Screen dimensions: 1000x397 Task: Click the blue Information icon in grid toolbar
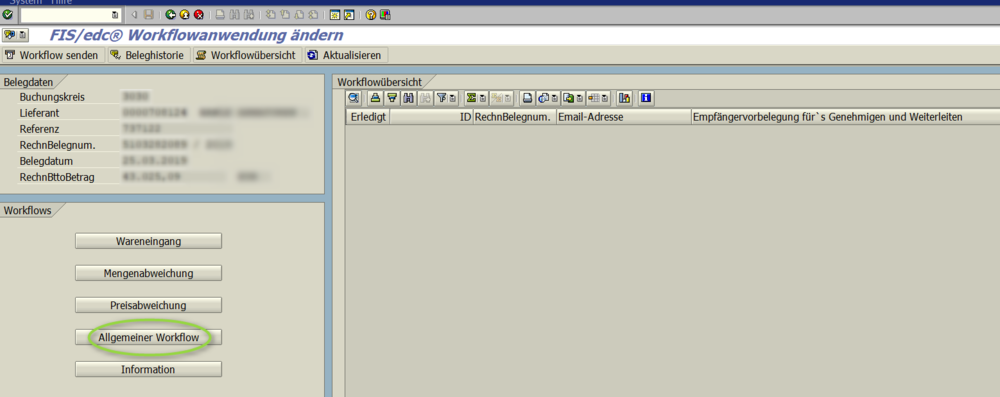pyautogui.click(x=646, y=98)
